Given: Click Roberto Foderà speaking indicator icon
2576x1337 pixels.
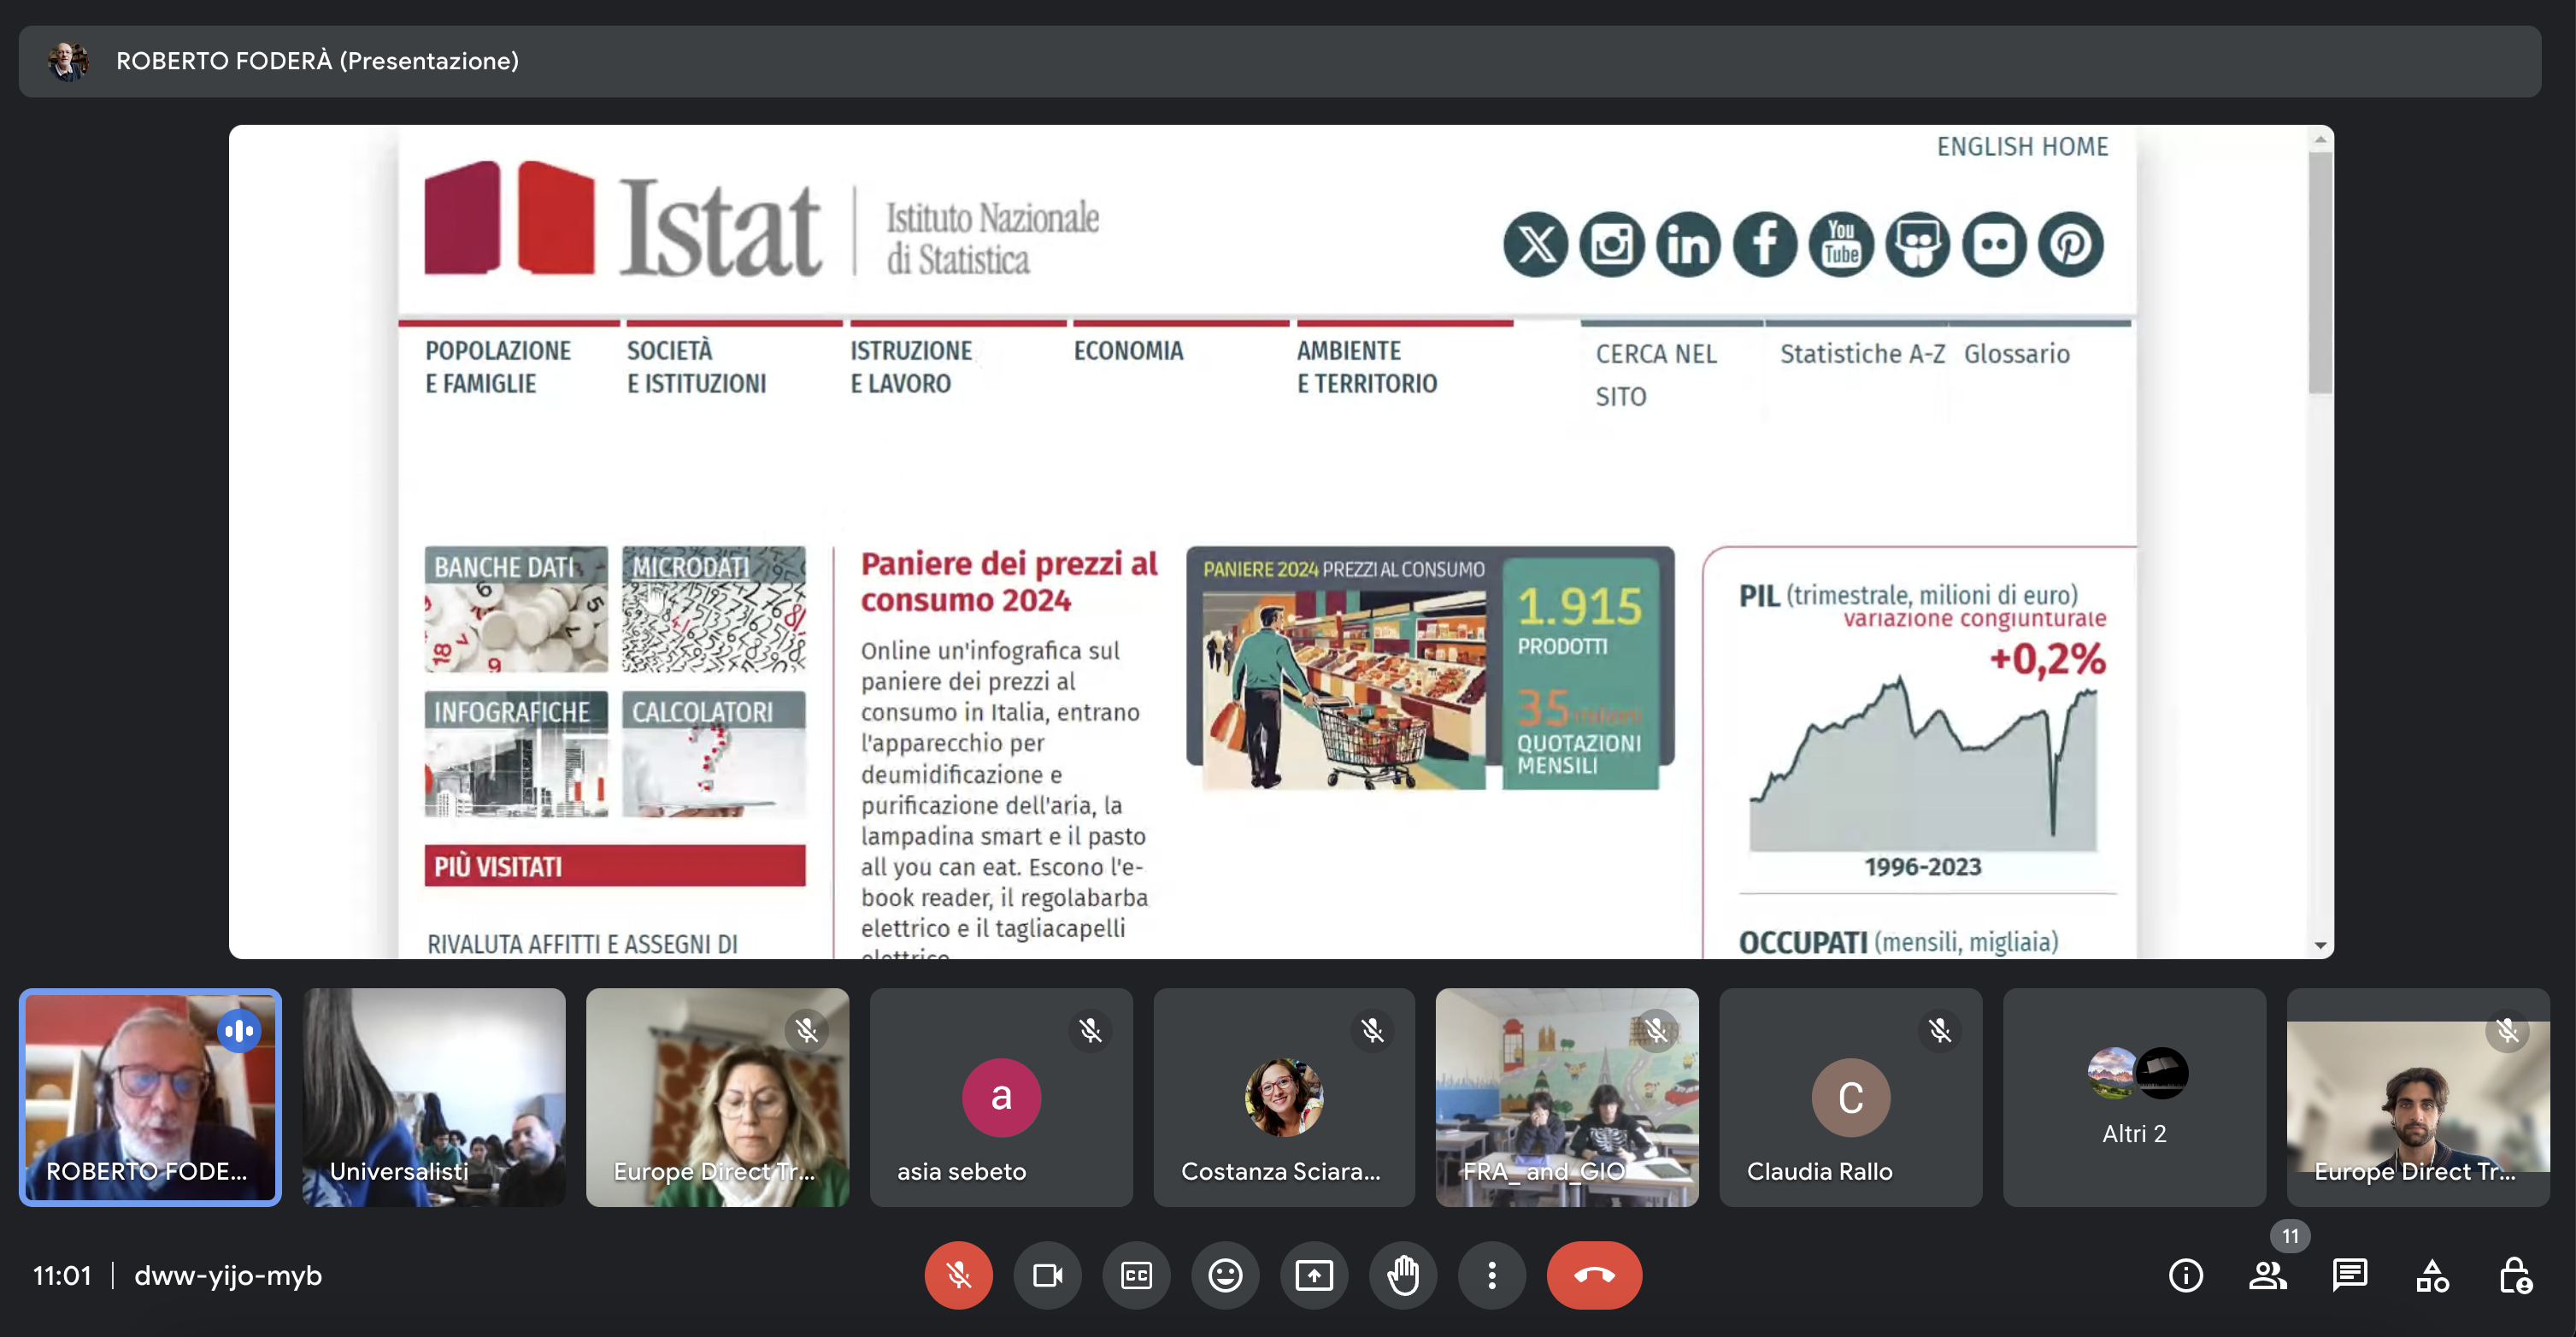Looking at the screenshot, I should [239, 1030].
